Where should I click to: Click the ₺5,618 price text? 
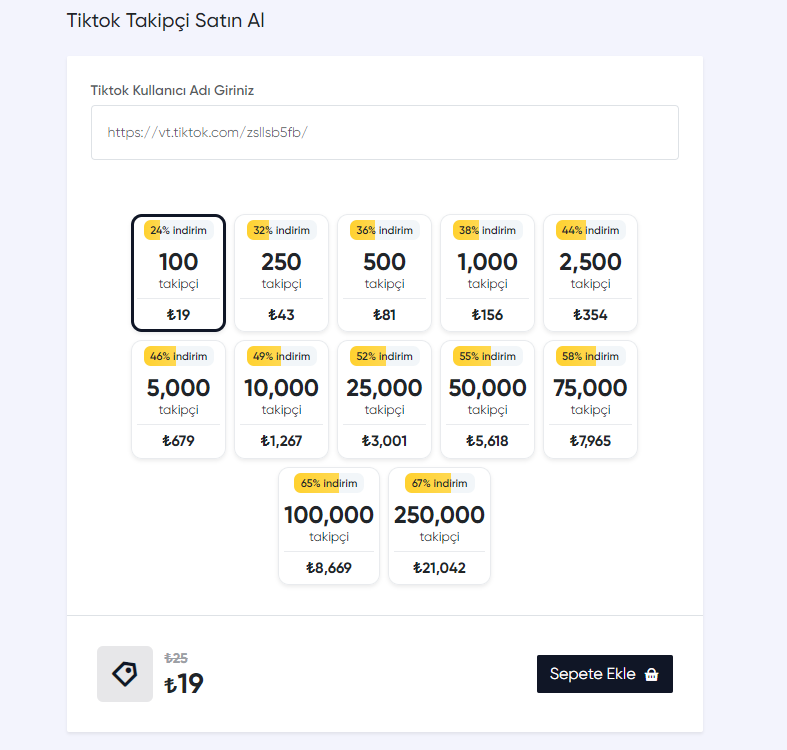[x=487, y=441]
